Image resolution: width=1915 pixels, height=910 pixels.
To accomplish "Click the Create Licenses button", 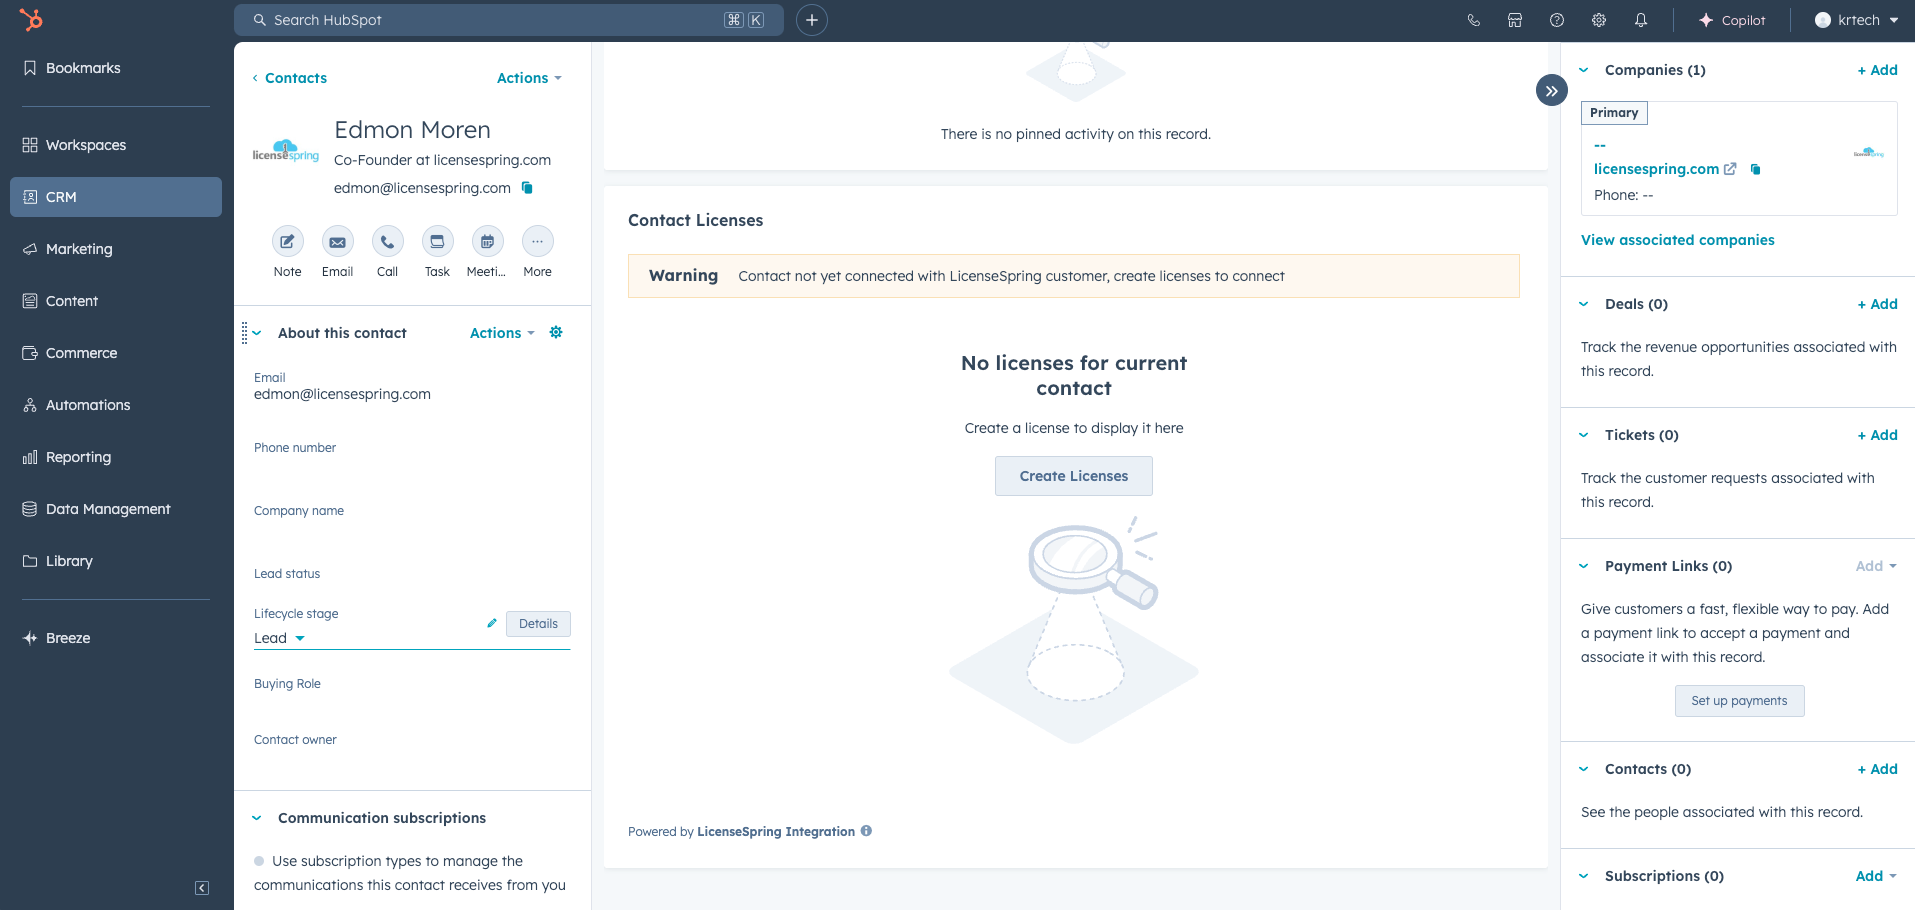I will 1073,476.
